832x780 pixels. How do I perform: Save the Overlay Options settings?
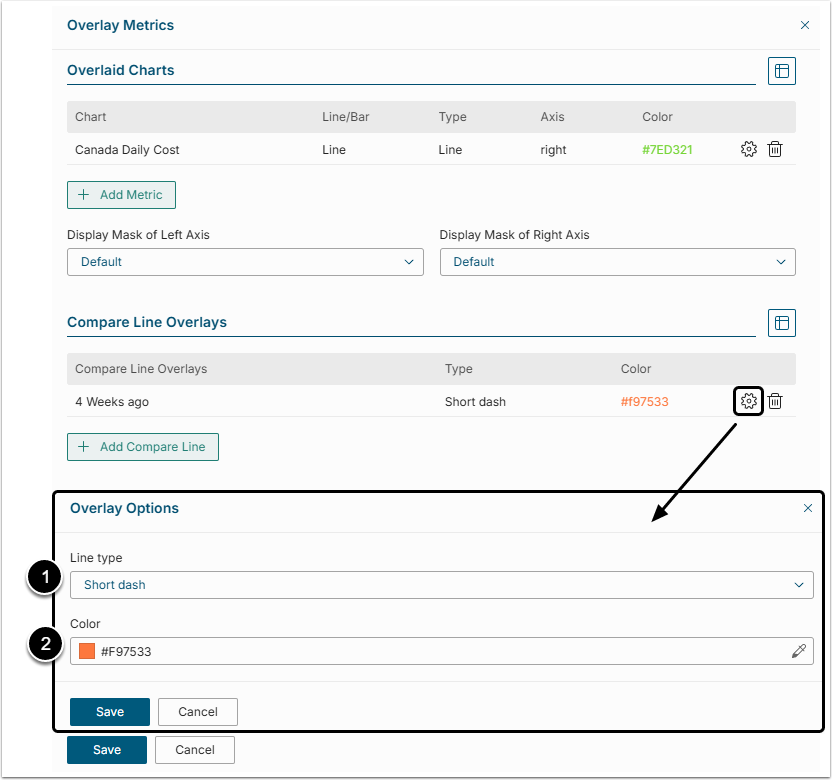coord(110,712)
